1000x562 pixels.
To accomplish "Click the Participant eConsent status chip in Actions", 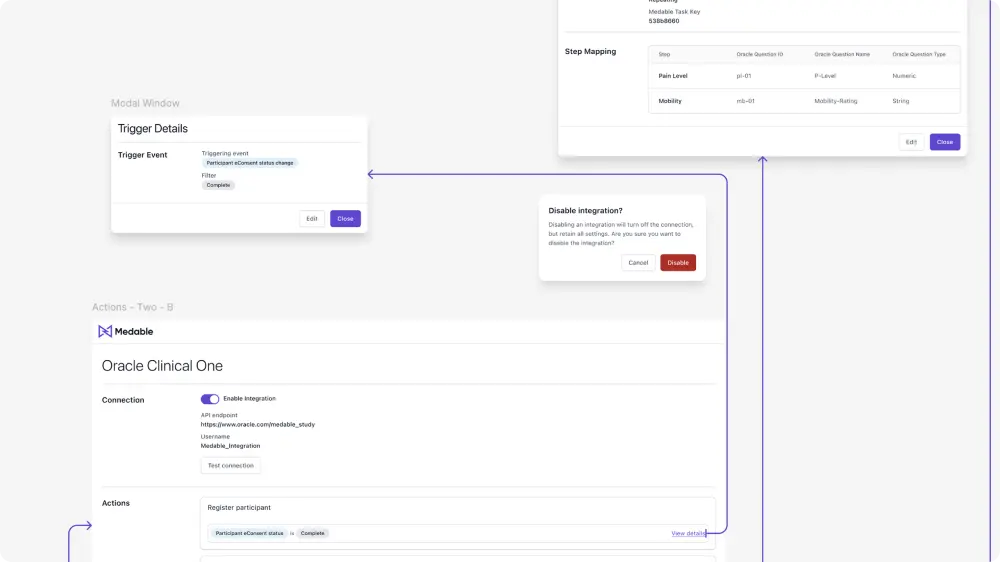I will click(249, 533).
